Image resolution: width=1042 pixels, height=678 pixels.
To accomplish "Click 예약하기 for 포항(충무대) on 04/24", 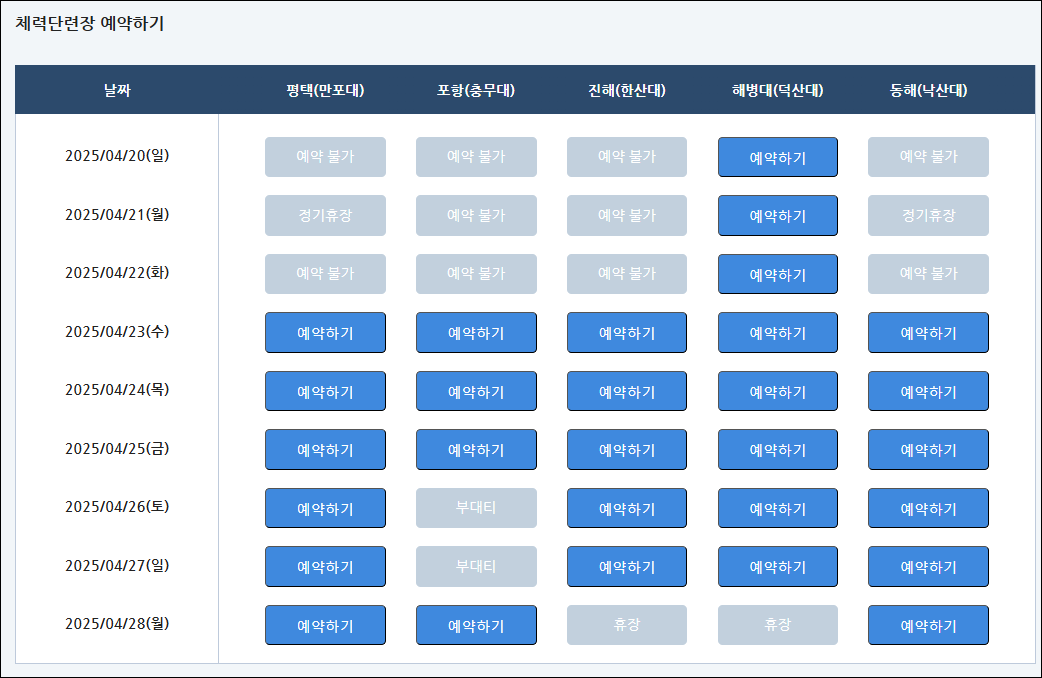I will pos(476,391).
